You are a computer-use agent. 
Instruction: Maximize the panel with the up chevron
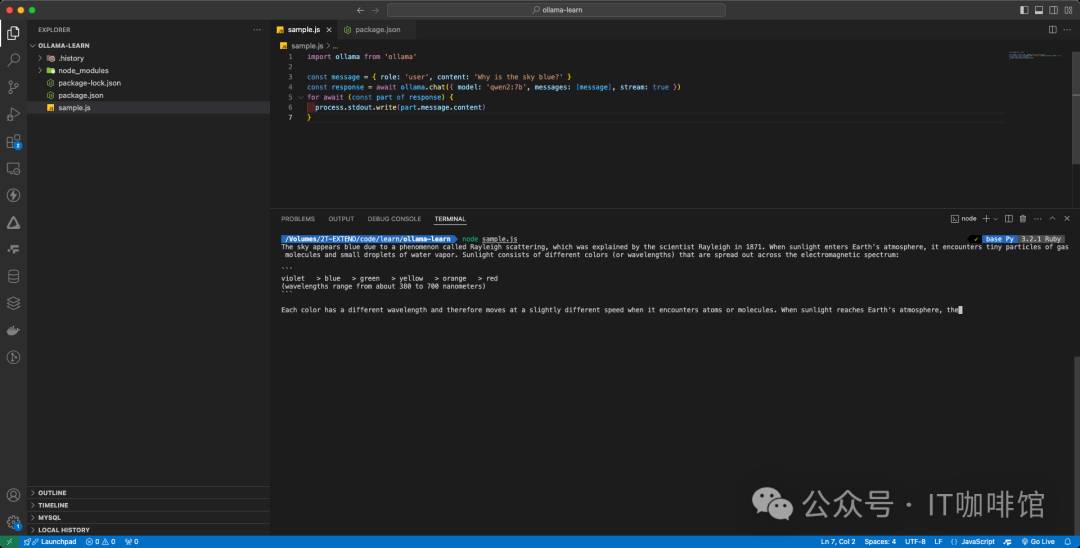tap(1052, 219)
